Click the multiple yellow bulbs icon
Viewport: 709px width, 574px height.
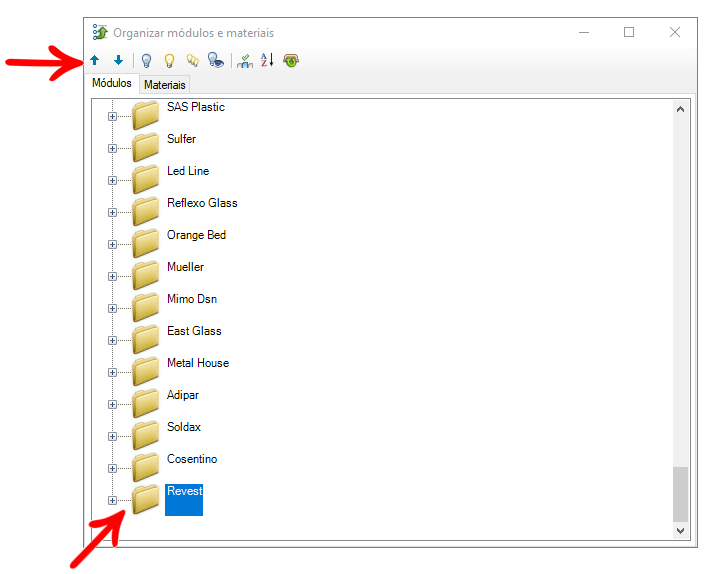point(193,60)
